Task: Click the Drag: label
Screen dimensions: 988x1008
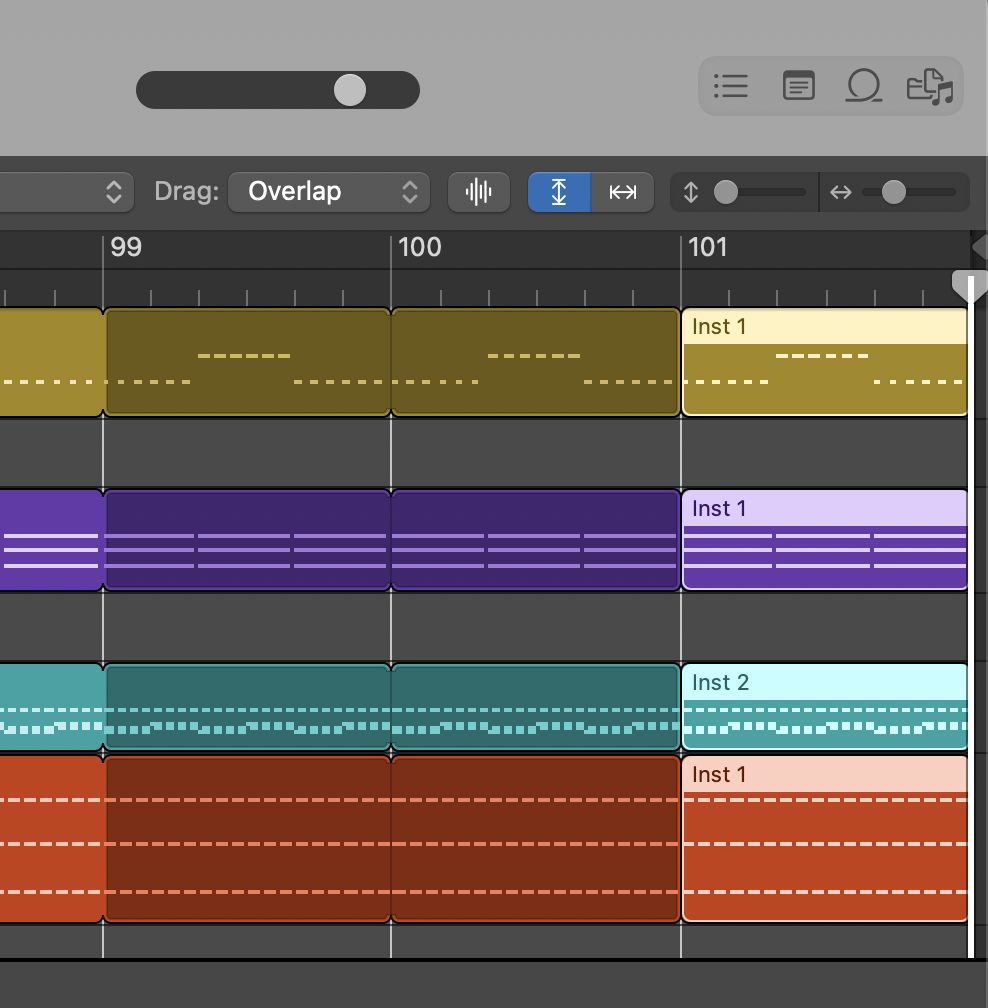Action: (x=186, y=192)
